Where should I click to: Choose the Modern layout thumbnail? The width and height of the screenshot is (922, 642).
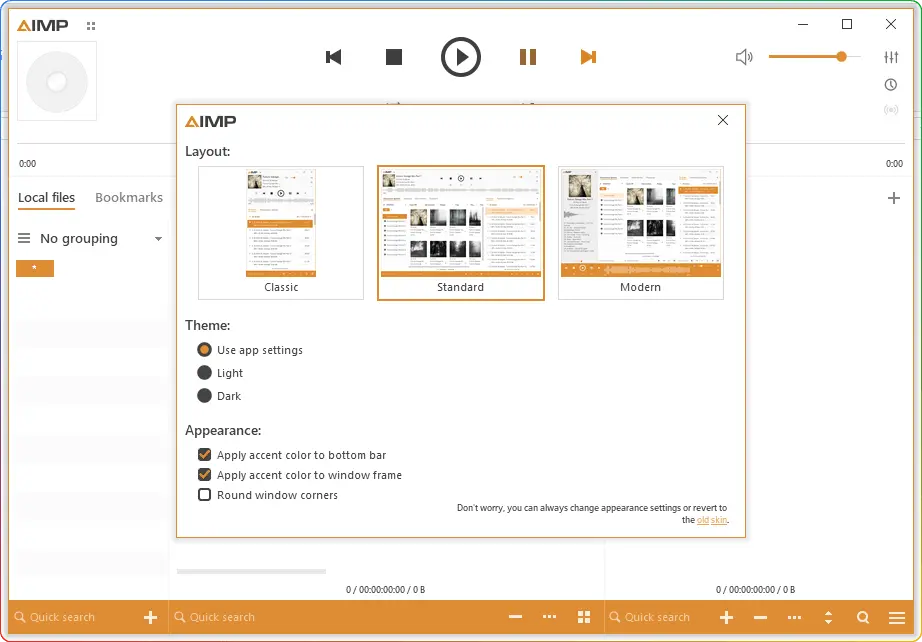click(640, 232)
